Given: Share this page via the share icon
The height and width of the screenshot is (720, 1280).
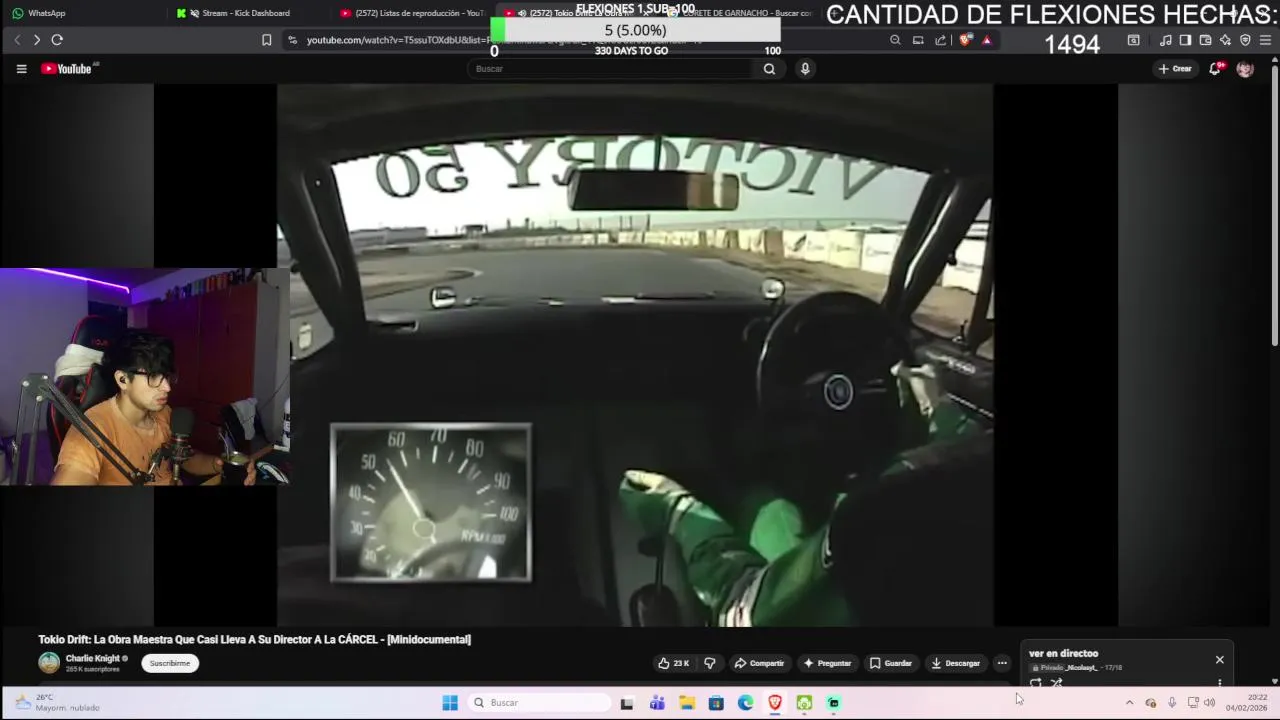Looking at the screenshot, I should point(941,40).
